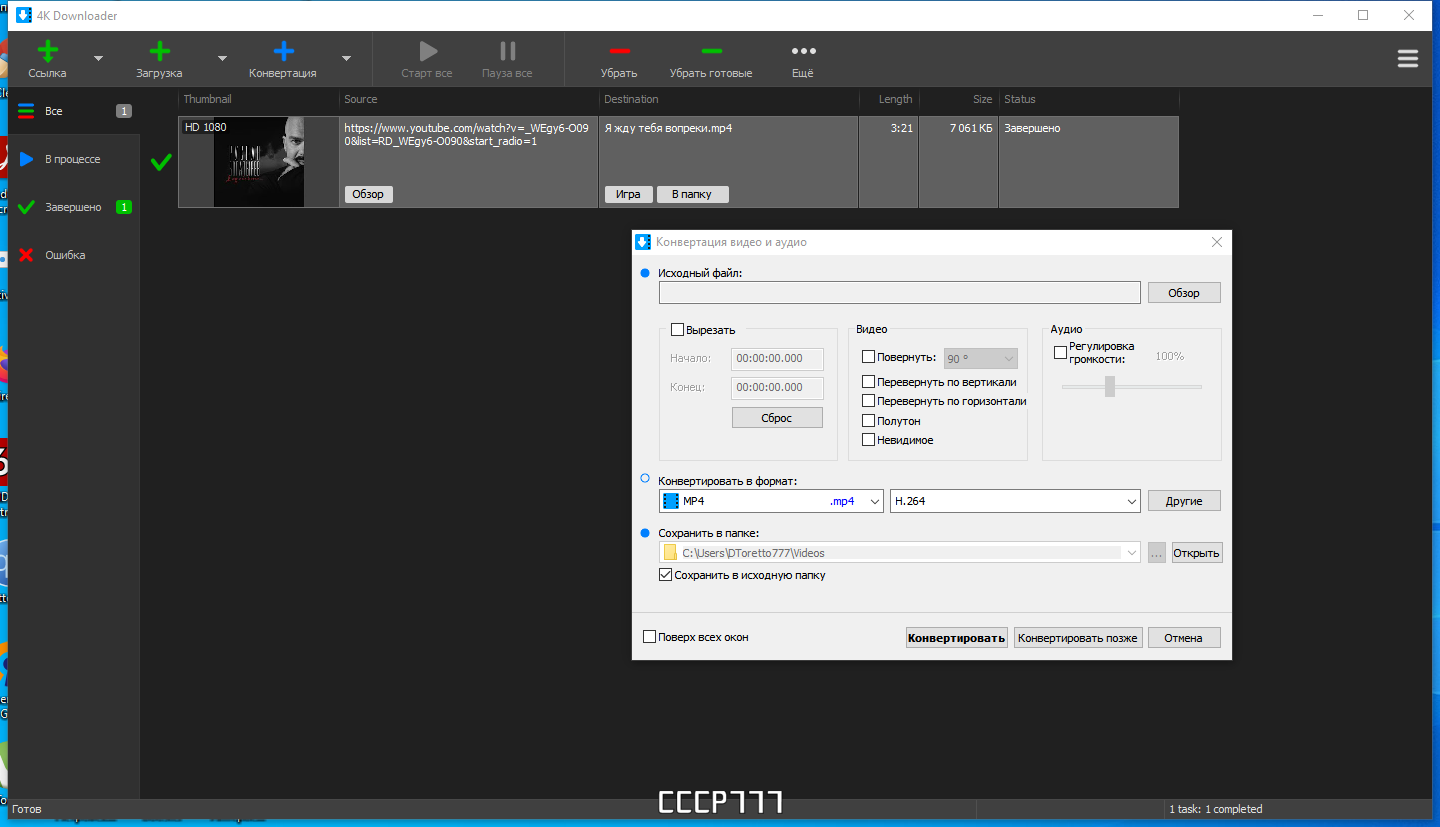This screenshot has height=827, width=1440.
Task: Click the green plus Загрузка icon
Action: [x=159, y=51]
